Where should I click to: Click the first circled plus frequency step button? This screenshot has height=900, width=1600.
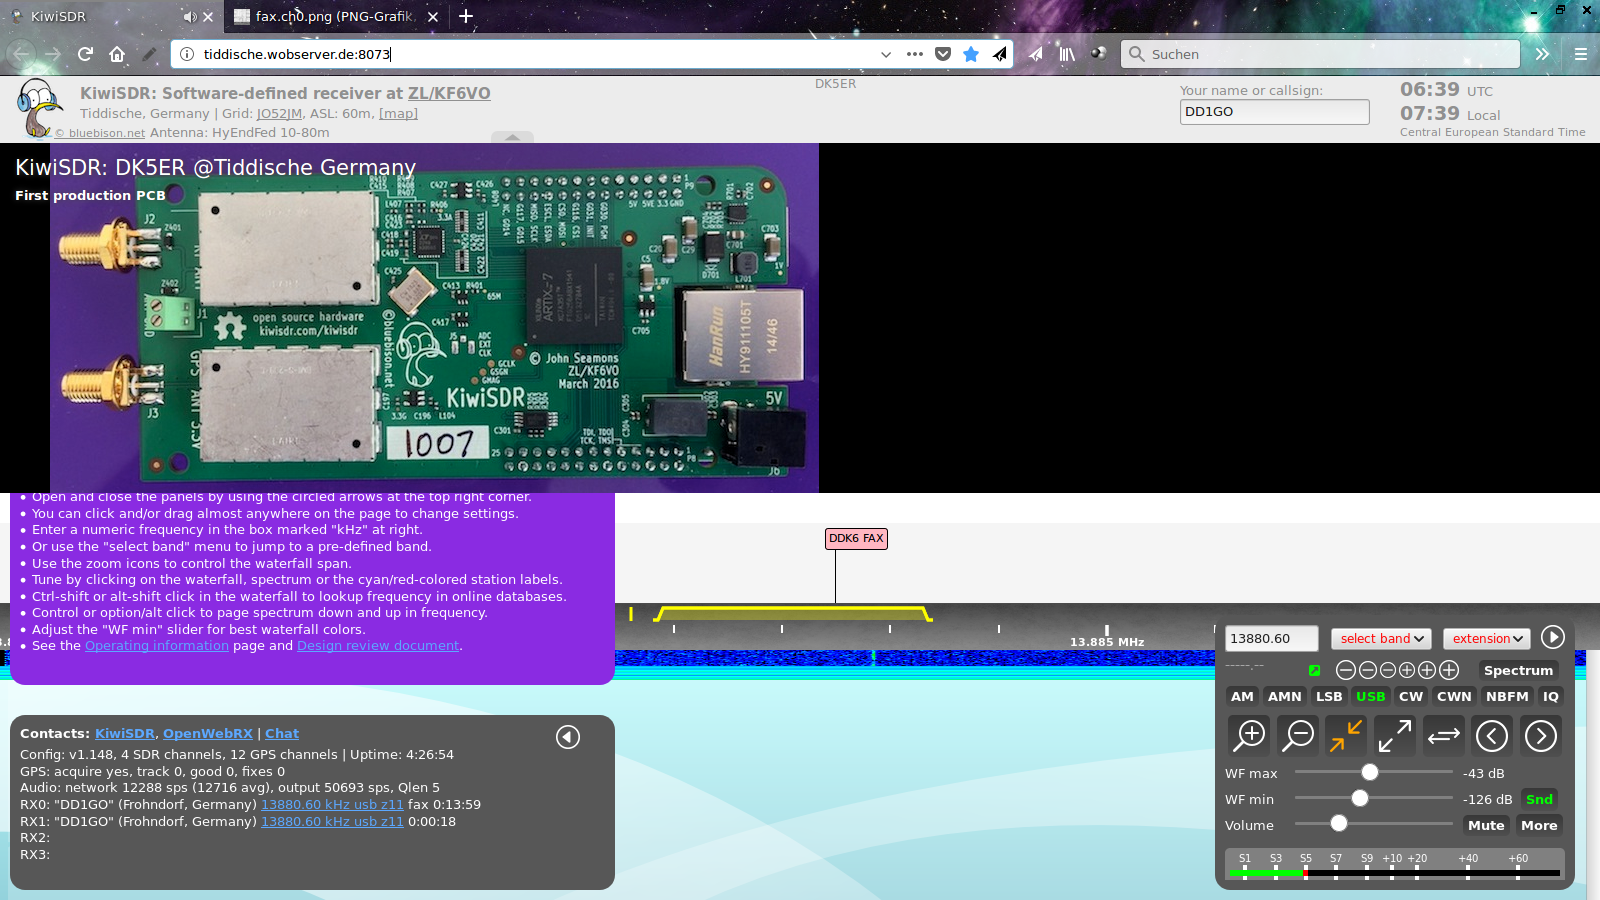1407,670
